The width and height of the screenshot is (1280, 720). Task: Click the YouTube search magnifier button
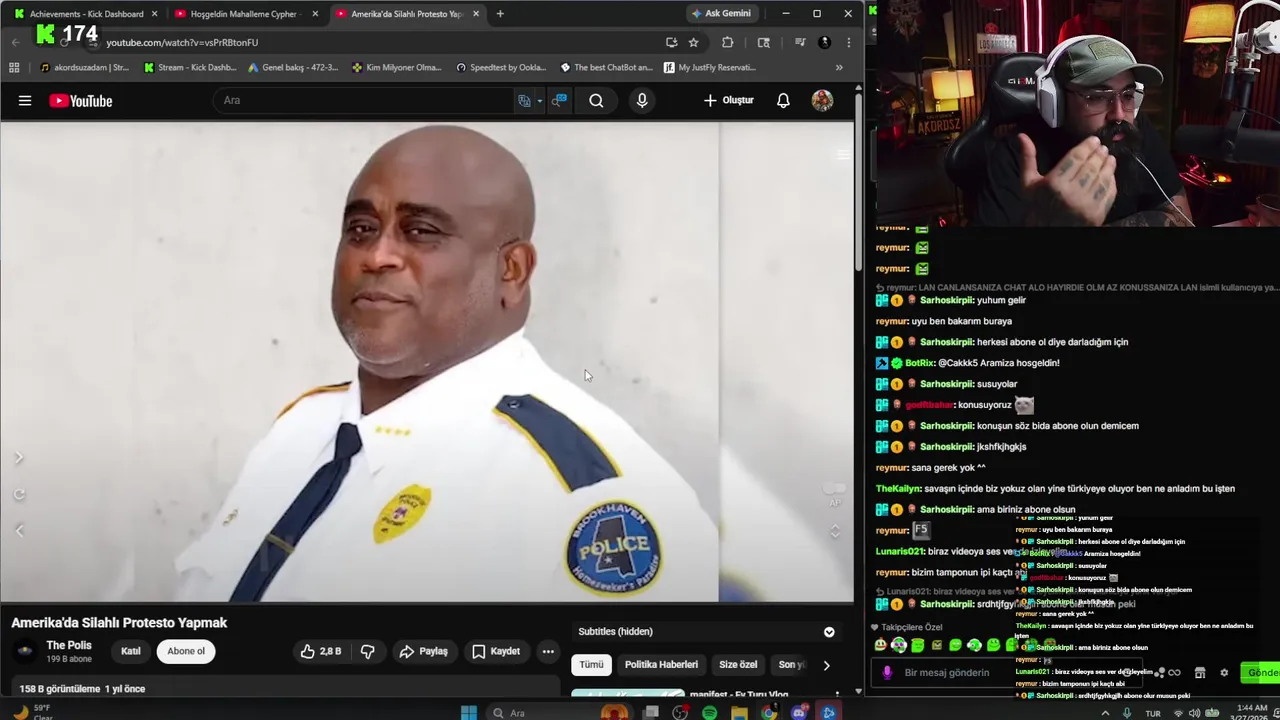pos(596,100)
